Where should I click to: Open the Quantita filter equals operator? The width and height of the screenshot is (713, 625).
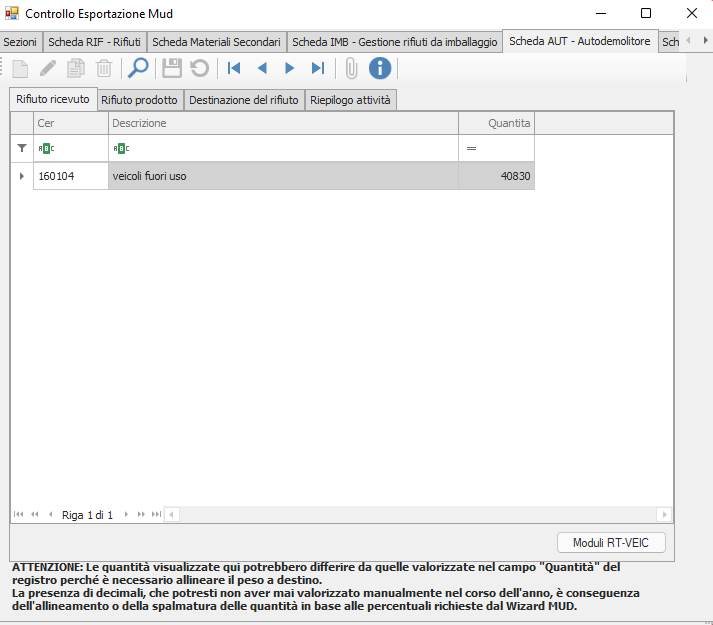(x=471, y=148)
